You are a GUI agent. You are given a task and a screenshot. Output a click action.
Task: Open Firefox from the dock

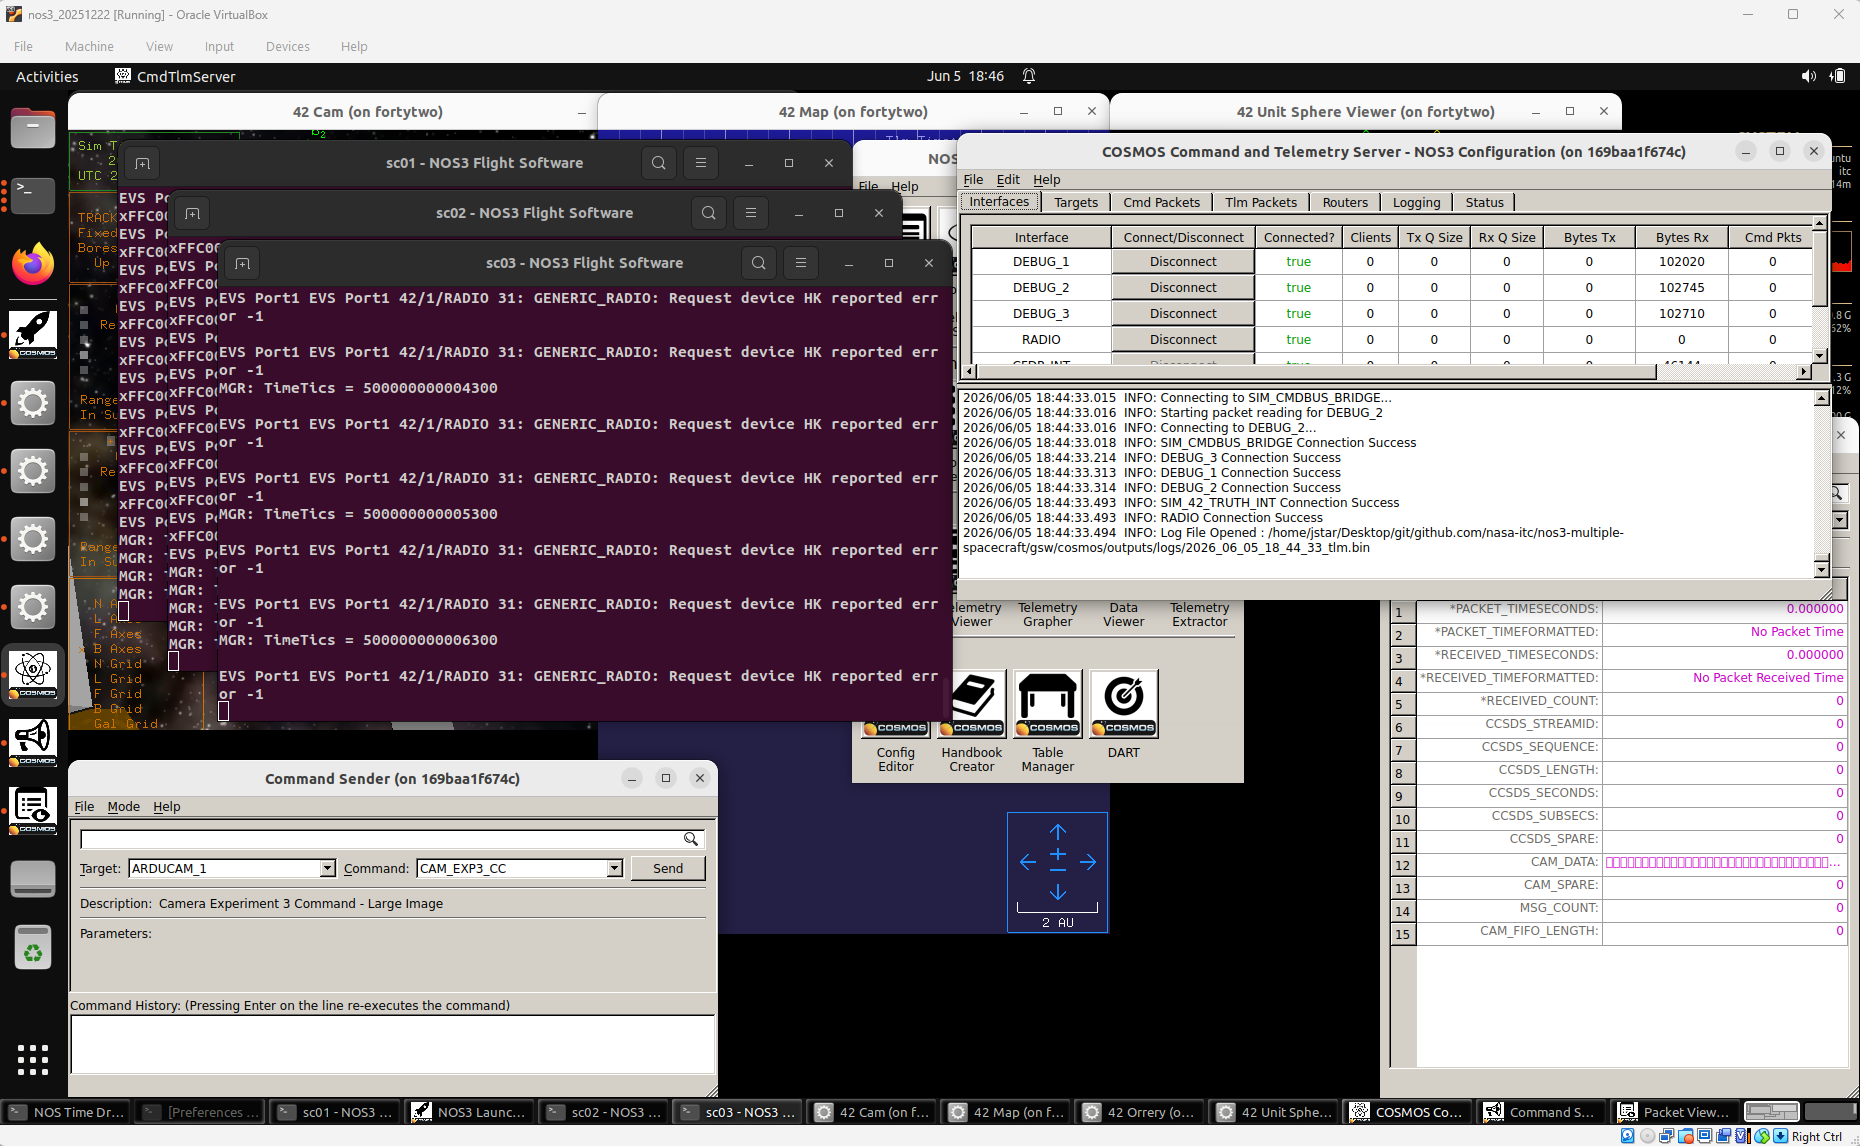pos(33,263)
